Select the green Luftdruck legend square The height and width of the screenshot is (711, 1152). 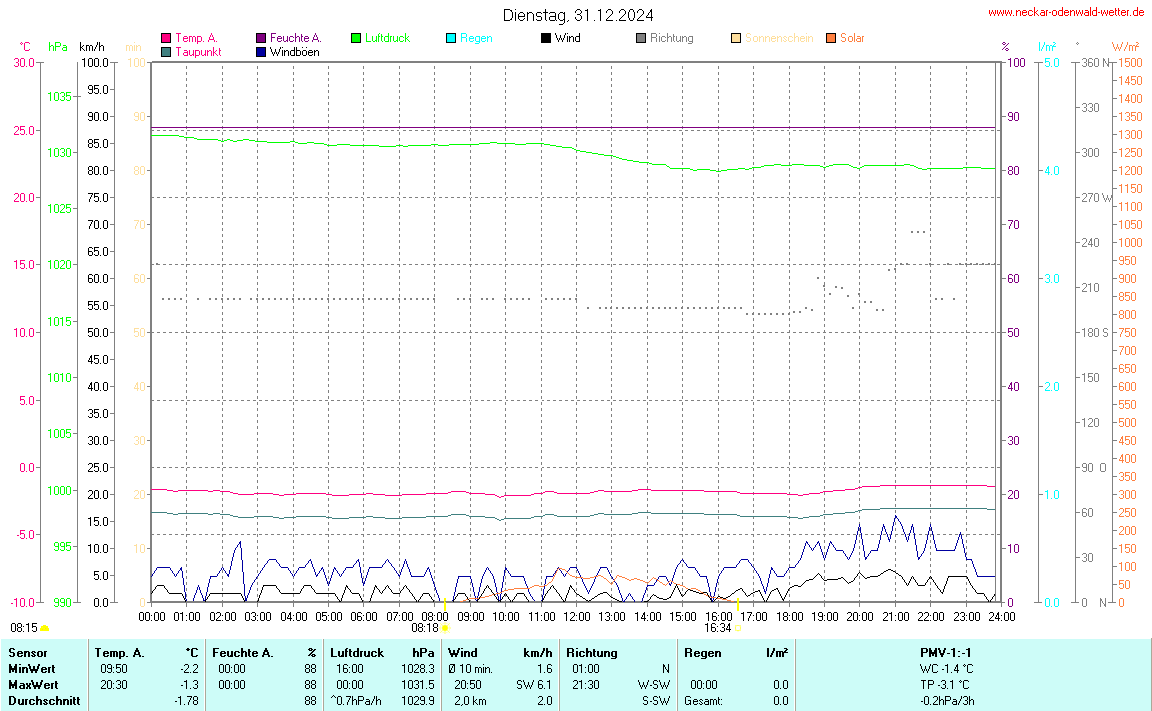356,38
